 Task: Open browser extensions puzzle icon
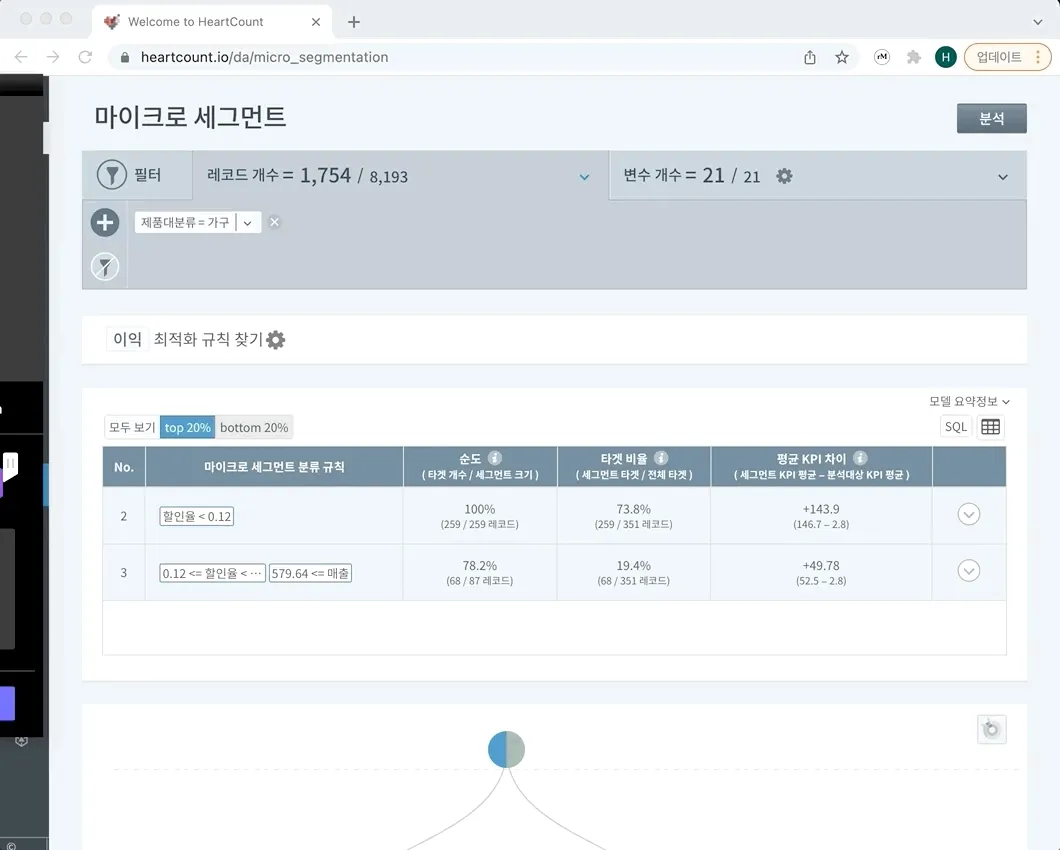pyautogui.click(x=914, y=57)
